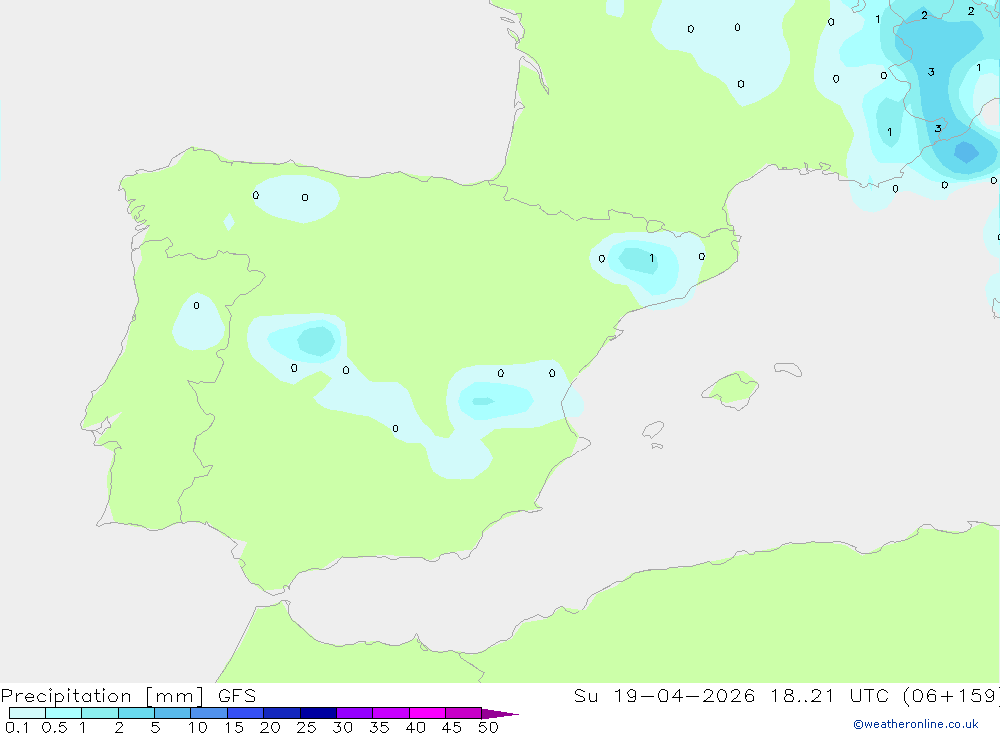
Task: Click the 'Su 19-04-2026 18..21 UTC' date label
Action: click(x=731, y=695)
